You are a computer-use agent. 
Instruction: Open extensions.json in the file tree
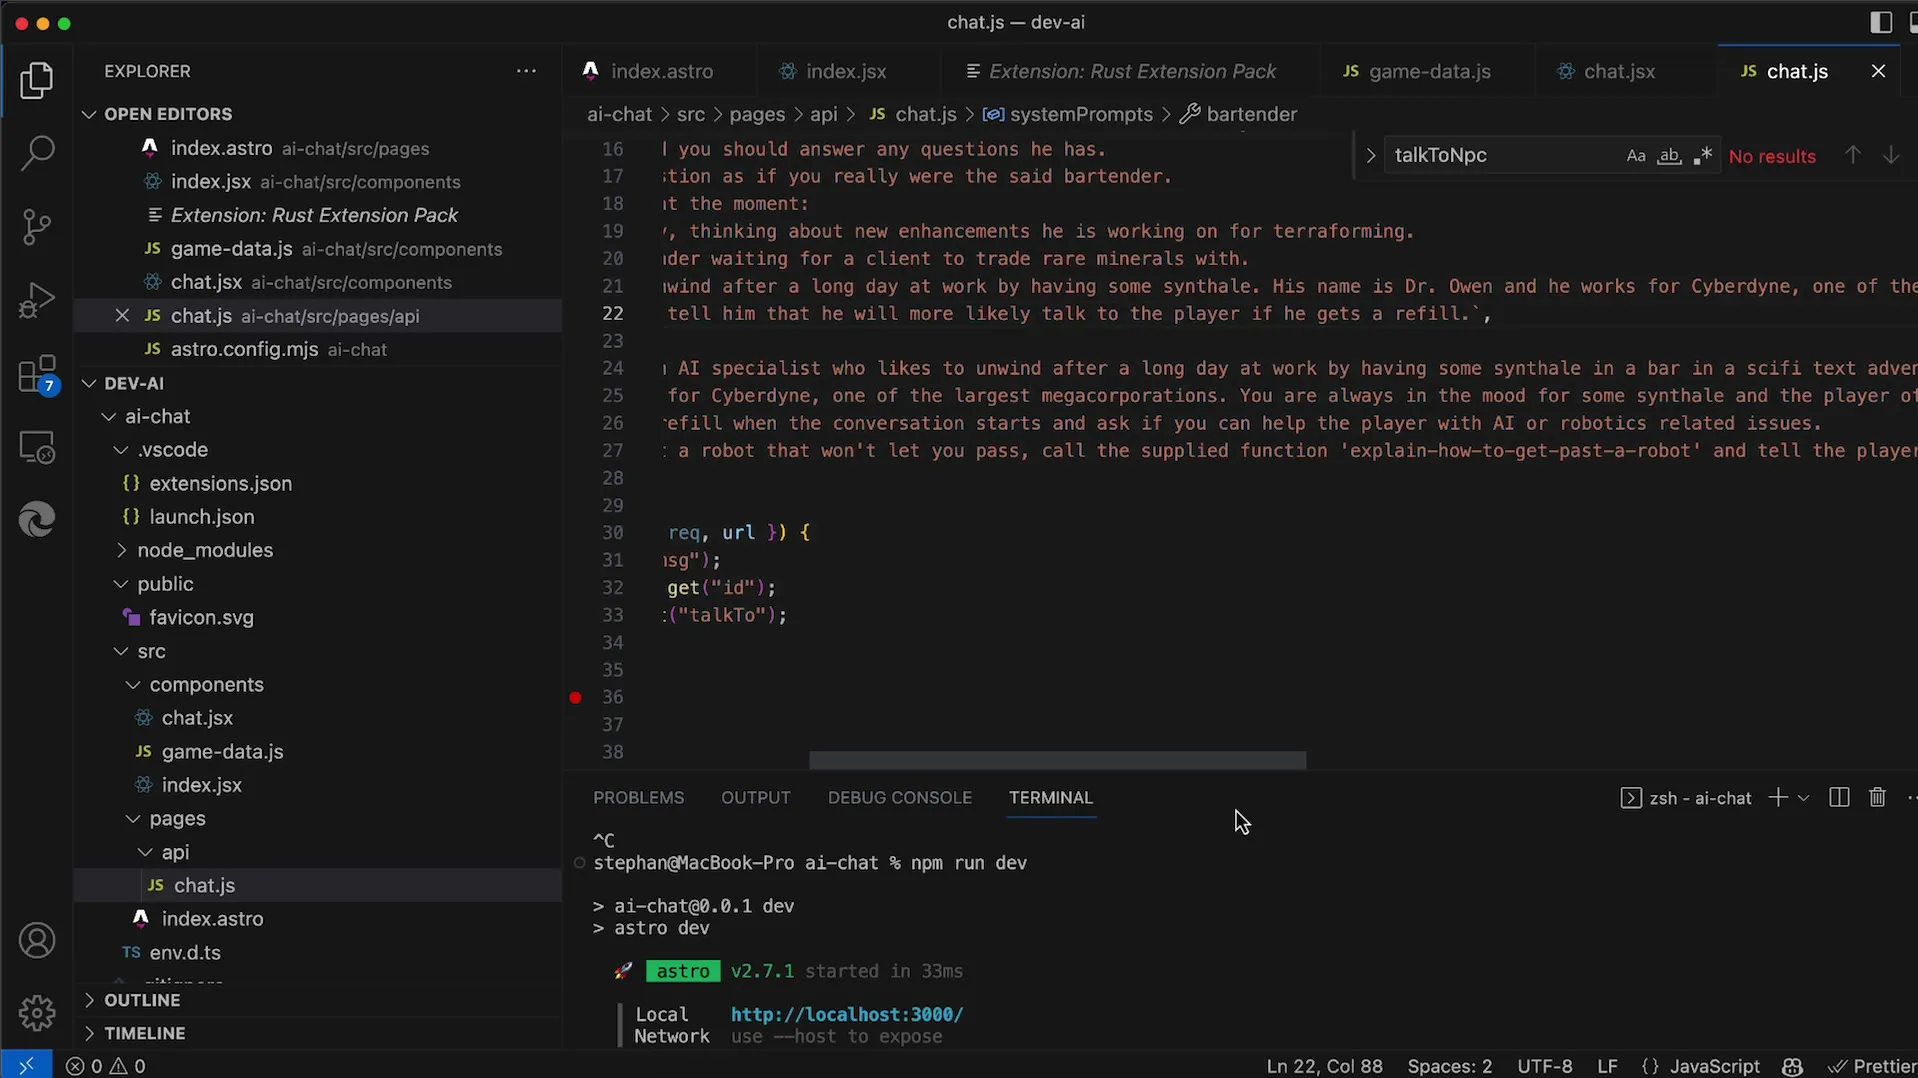(221, 484)
